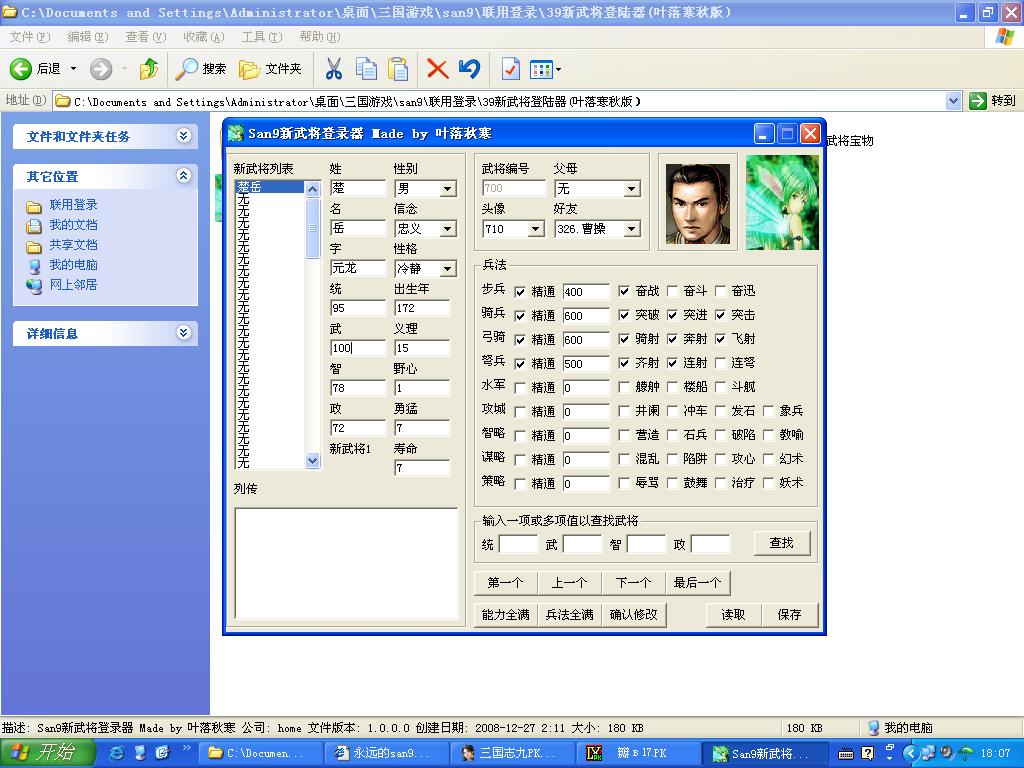Collapse the 其它位置 panel
Screen dimensions: 1024x768
click(183, 176)
